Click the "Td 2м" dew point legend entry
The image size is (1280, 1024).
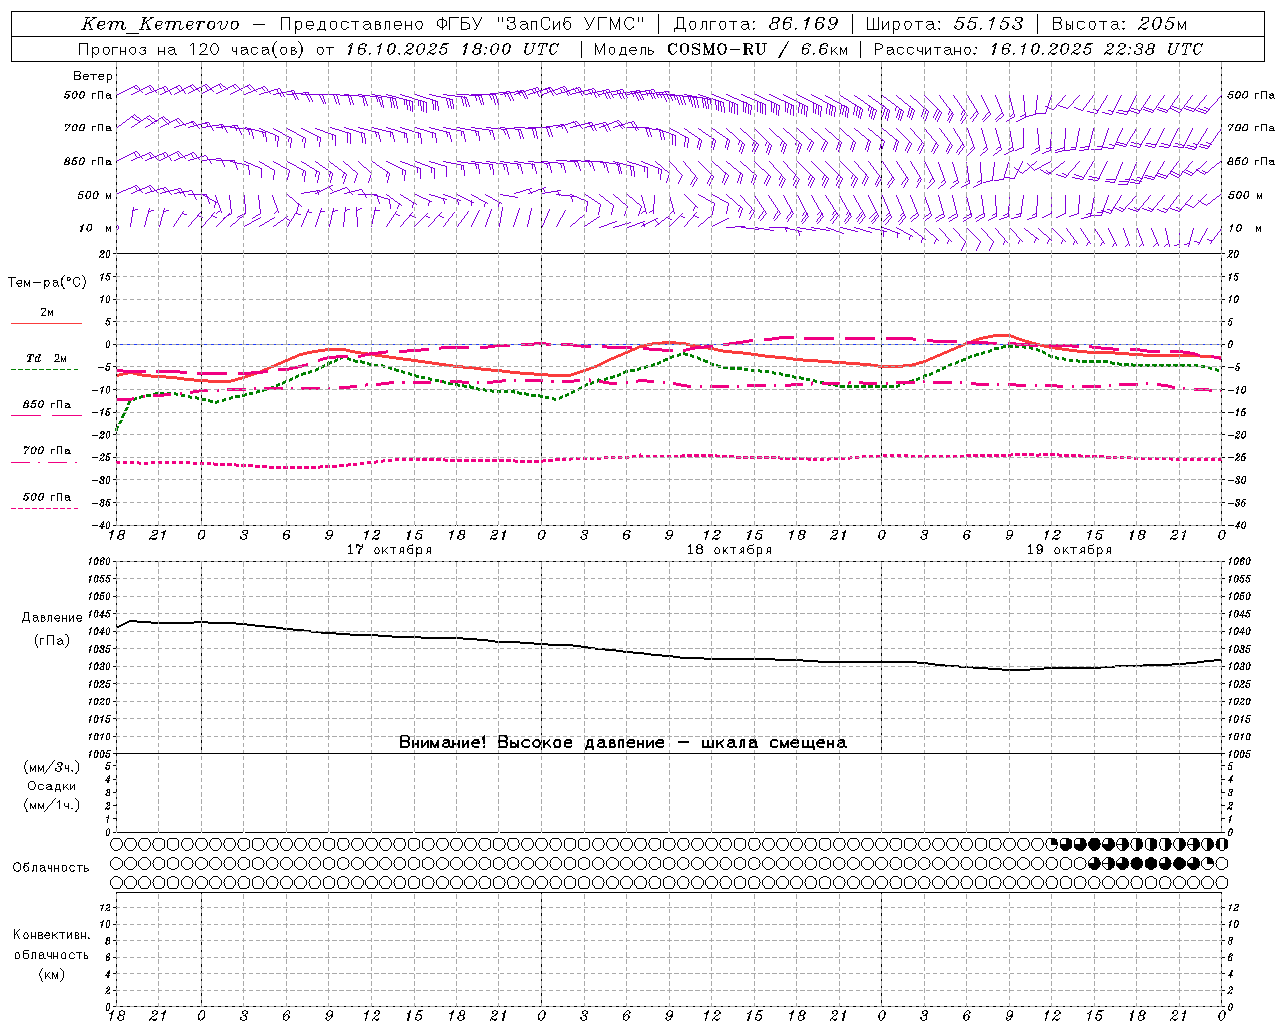point(47,358)
